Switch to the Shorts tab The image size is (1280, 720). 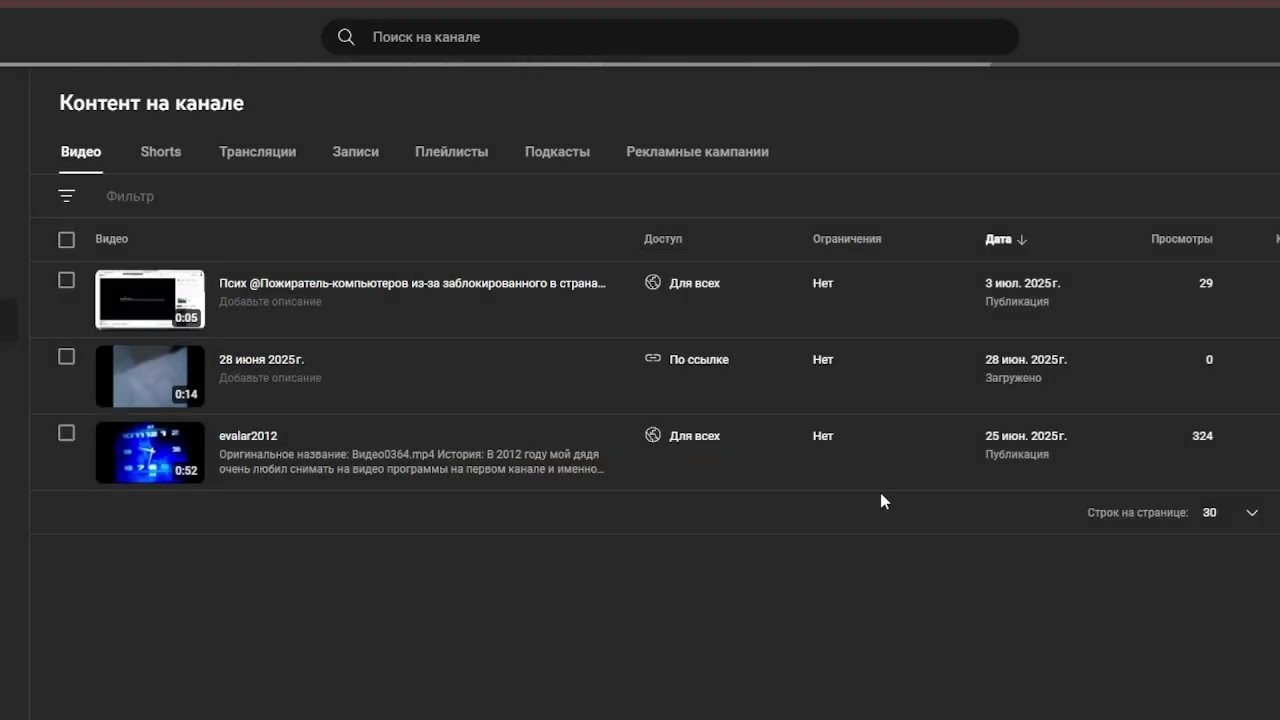(161, 152)
